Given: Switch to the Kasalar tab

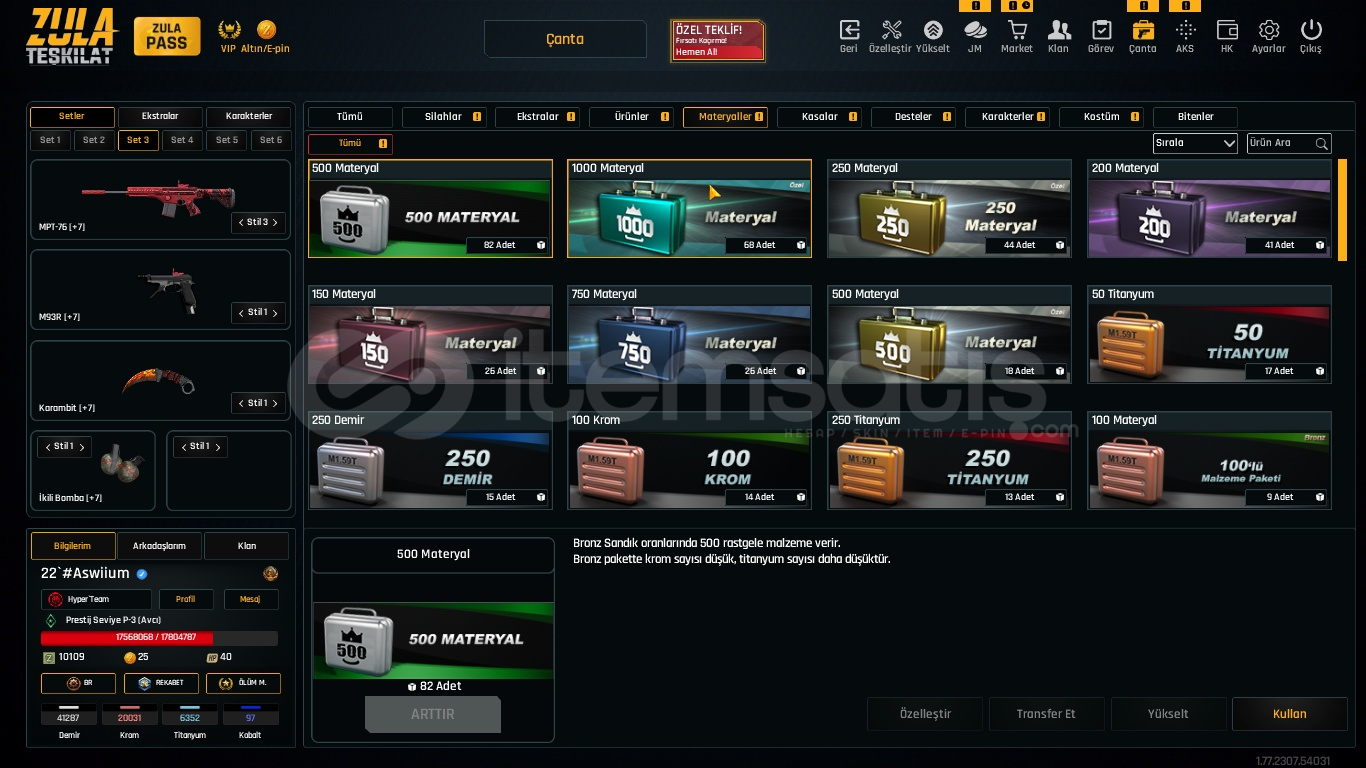Looking at the screenshot, I should [x=820, y=117].
